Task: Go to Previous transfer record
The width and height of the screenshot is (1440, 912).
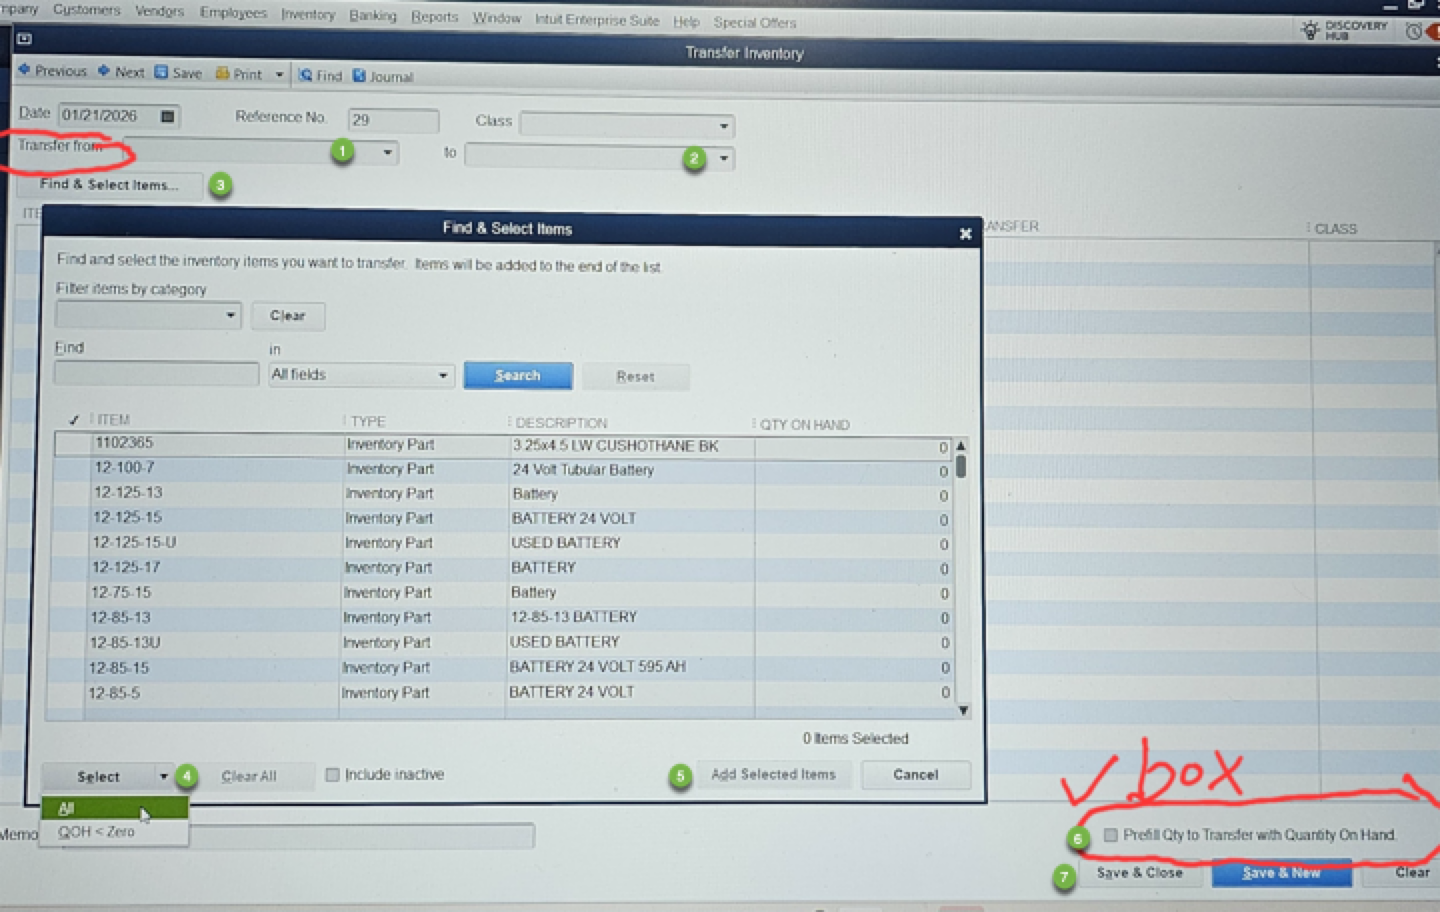Action: 52,71
